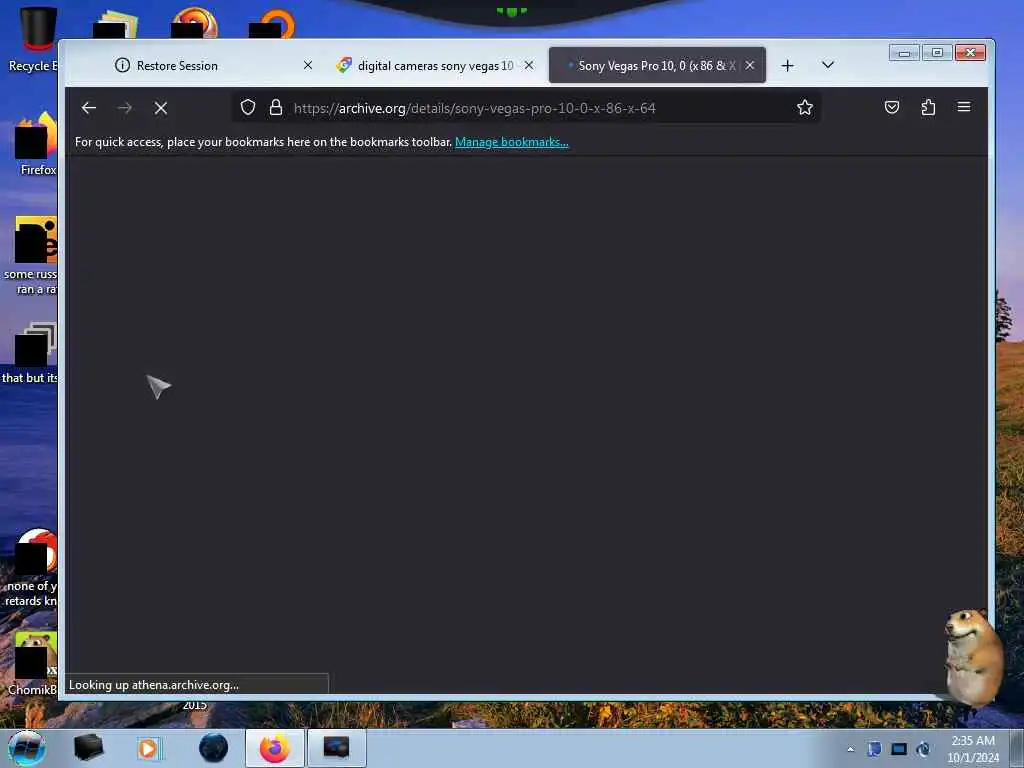The image size is (1024, 768).
Task: Open the dark globe taskbar icon
Action: point(214,748)
